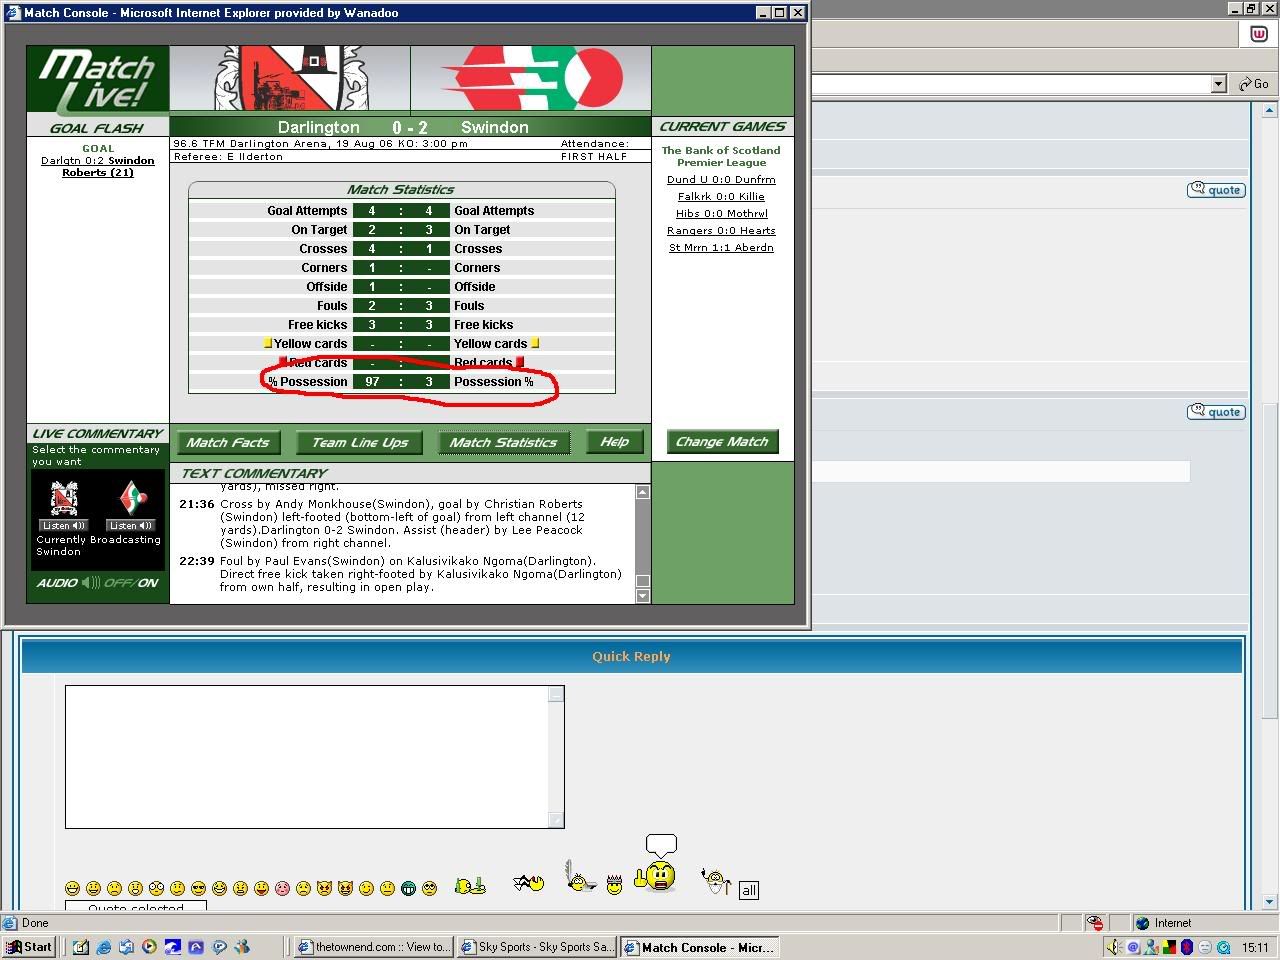Select the Match Statistics tab
This screenshot has height=960, width=1280.
pos(503,442)
